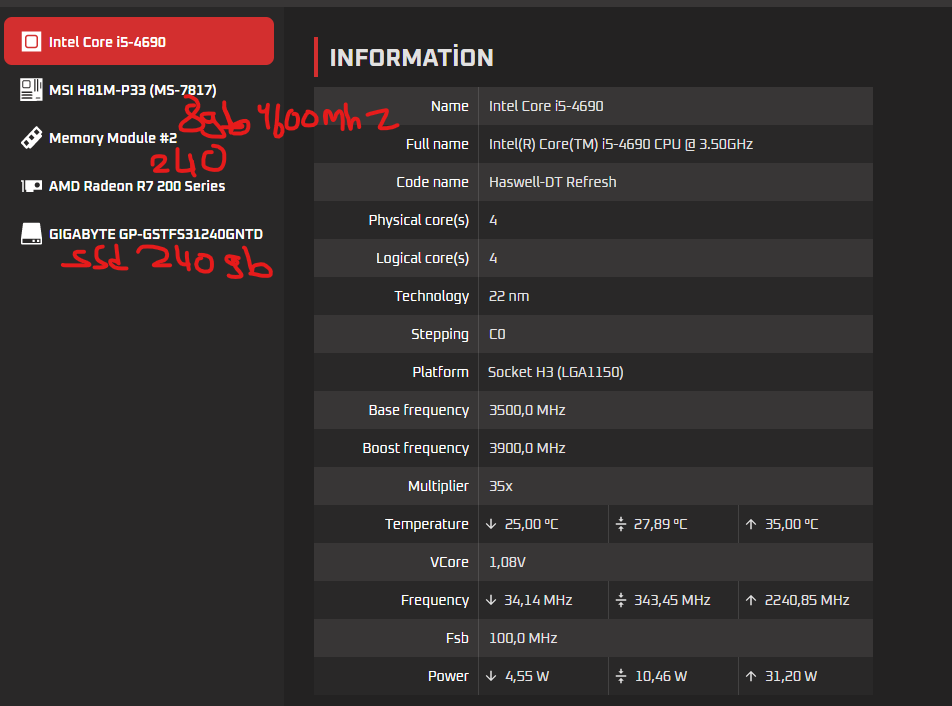952x706 pixels.
Task: Click minimum temperature 25,00 °C
Action: (531, 524)
